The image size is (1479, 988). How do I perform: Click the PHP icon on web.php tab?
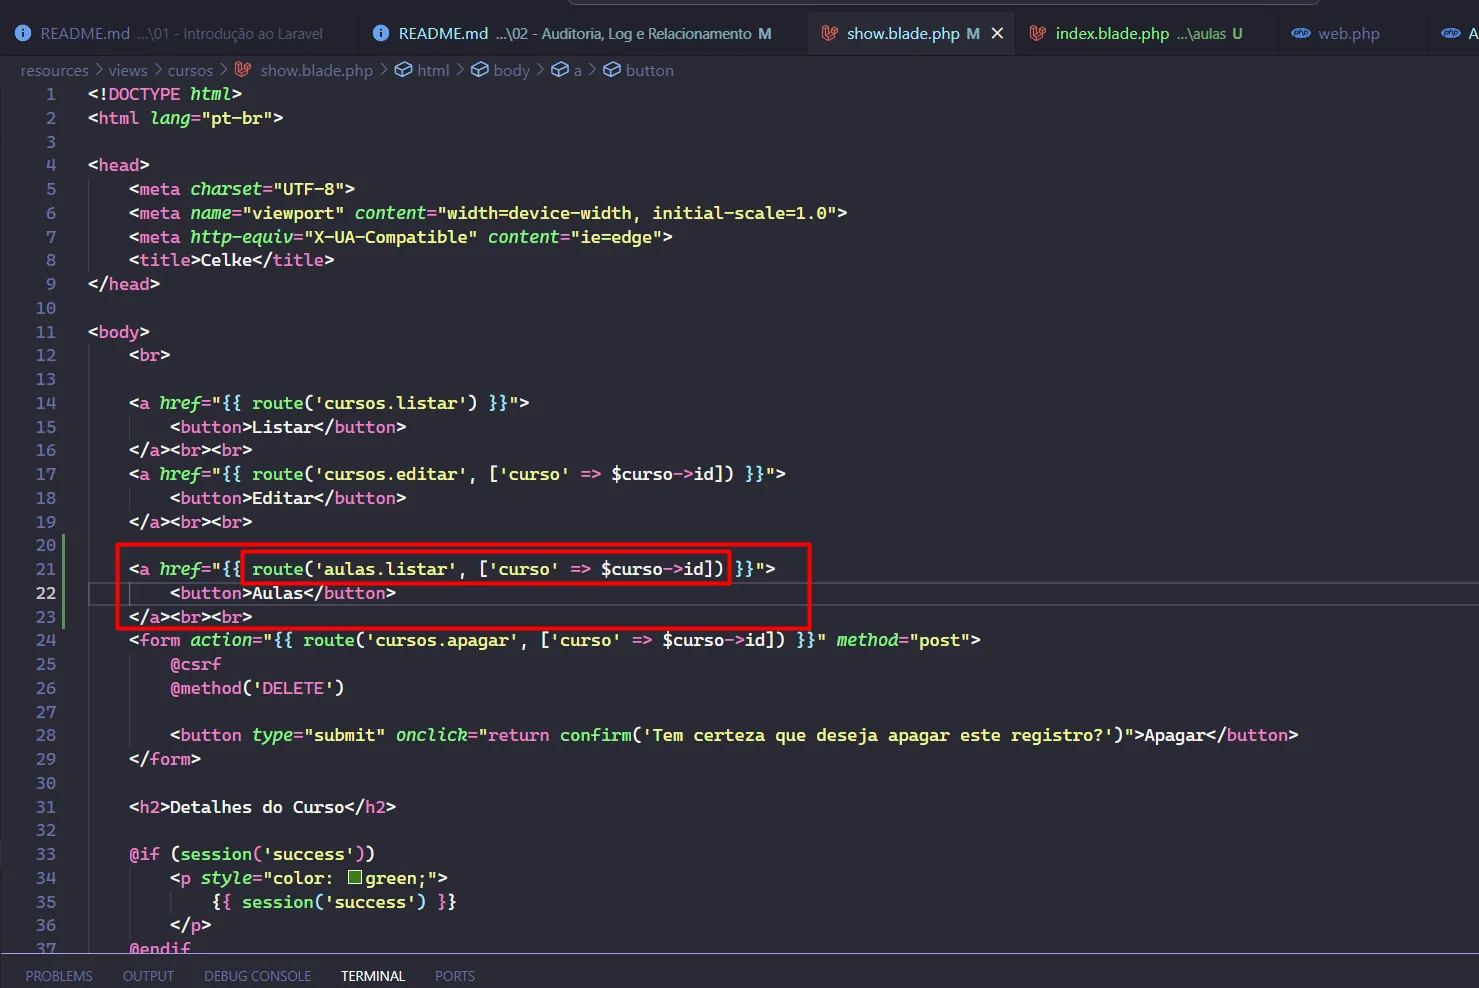(x=1300, y=33)
